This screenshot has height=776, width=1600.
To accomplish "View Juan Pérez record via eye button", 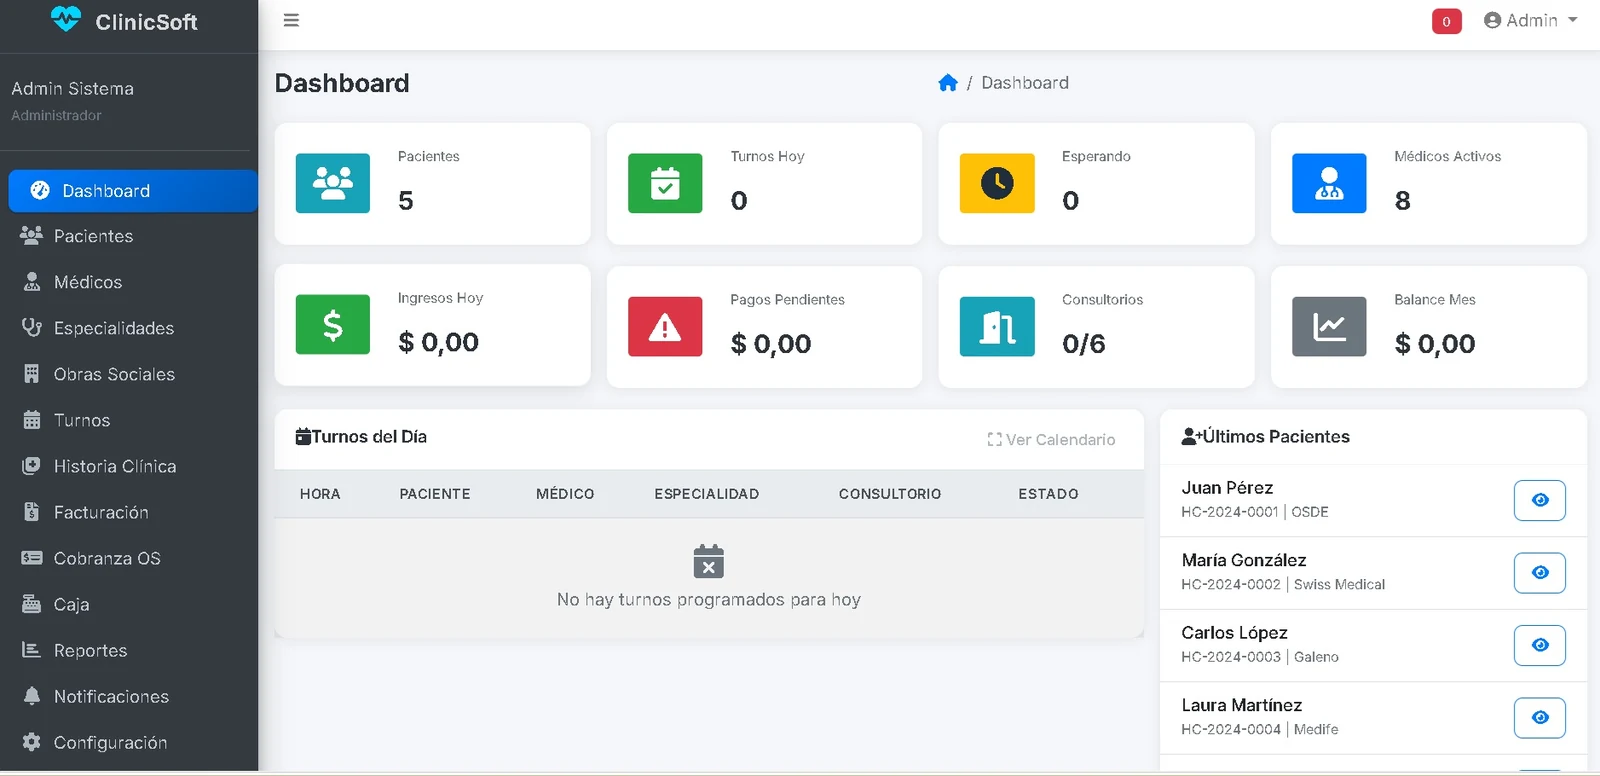I will (x=1540, y=500).
